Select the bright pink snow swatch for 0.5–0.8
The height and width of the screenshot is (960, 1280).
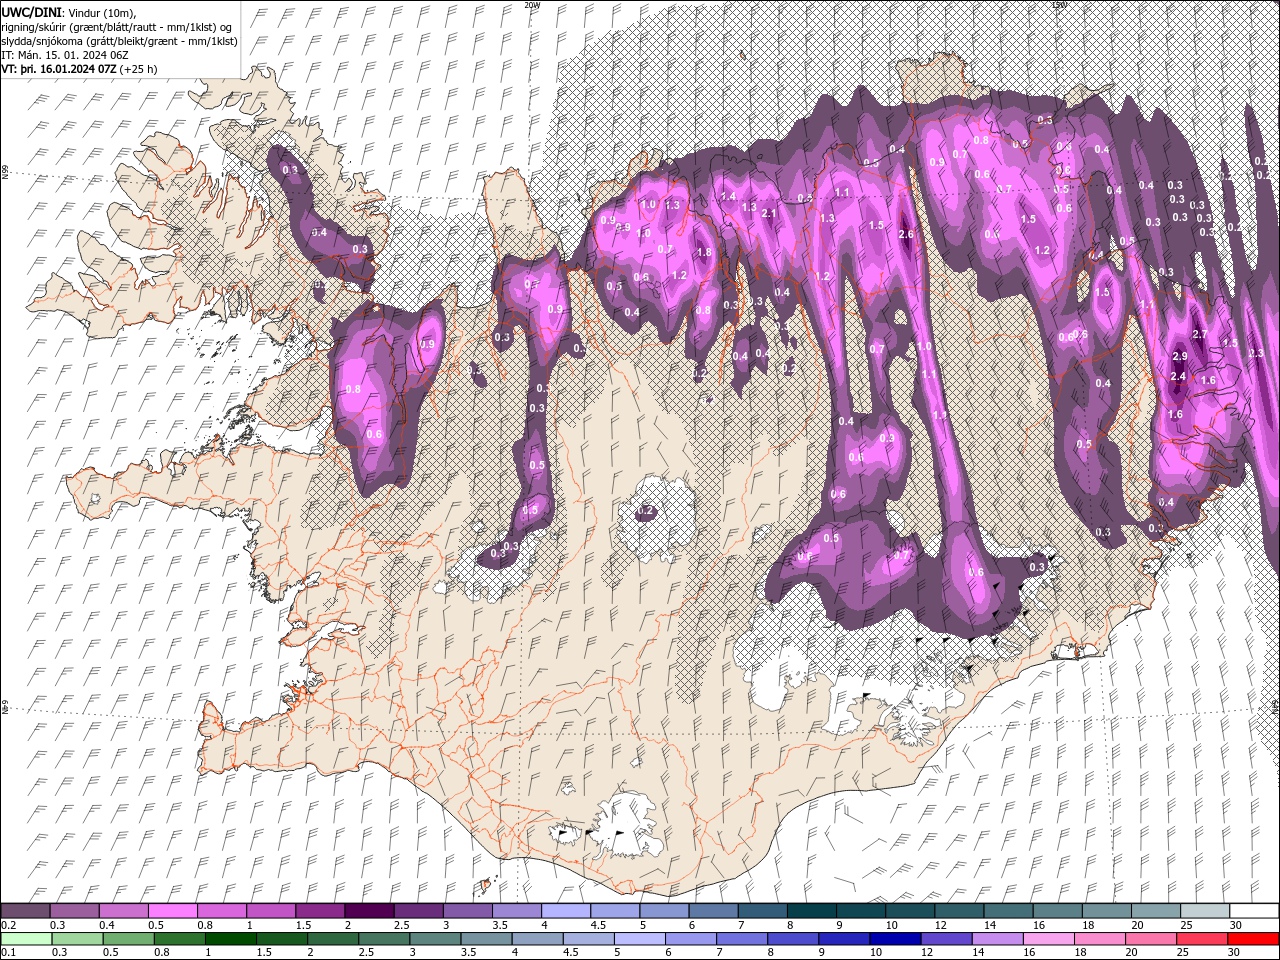(172, 911)
